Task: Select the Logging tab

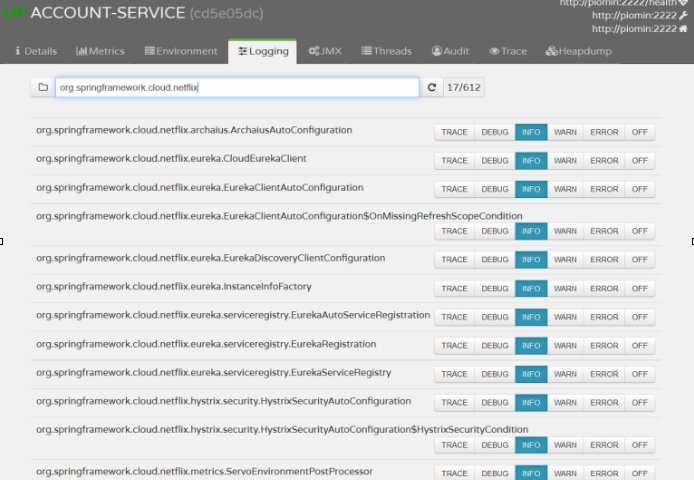Action: click(x=263, y=51)
